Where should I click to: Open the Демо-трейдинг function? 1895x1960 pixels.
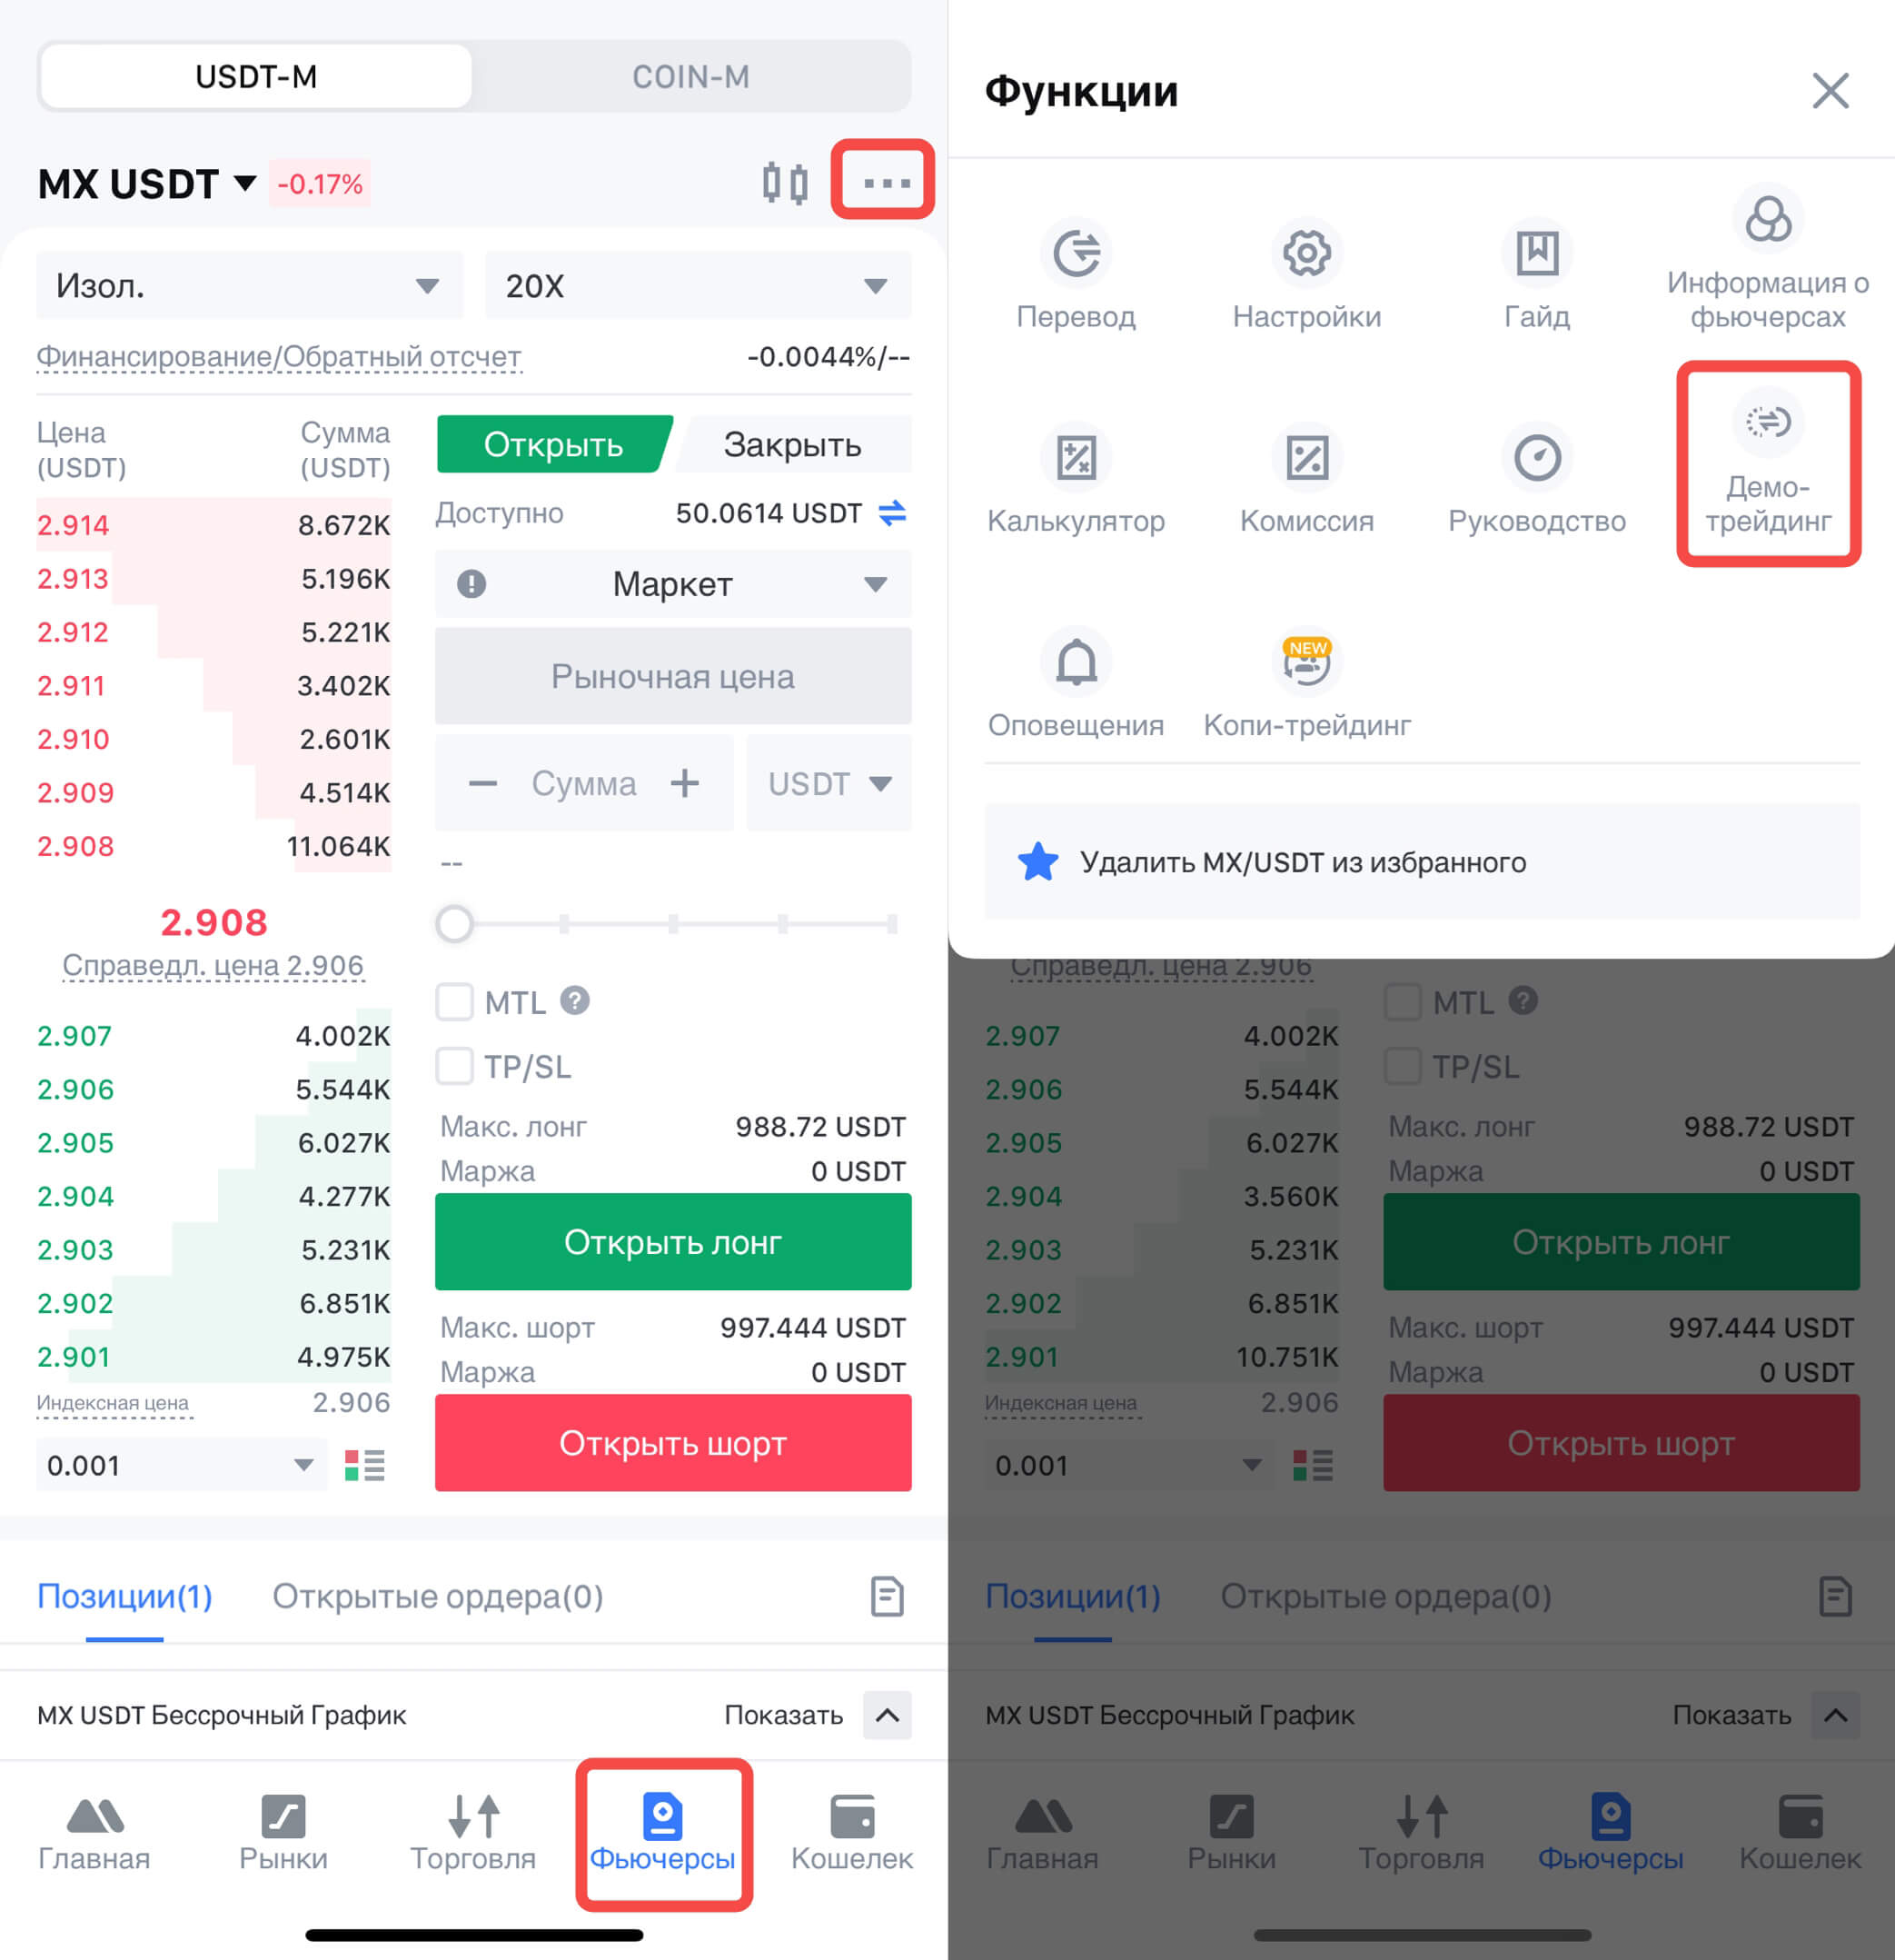click(x=1767, y=464)
